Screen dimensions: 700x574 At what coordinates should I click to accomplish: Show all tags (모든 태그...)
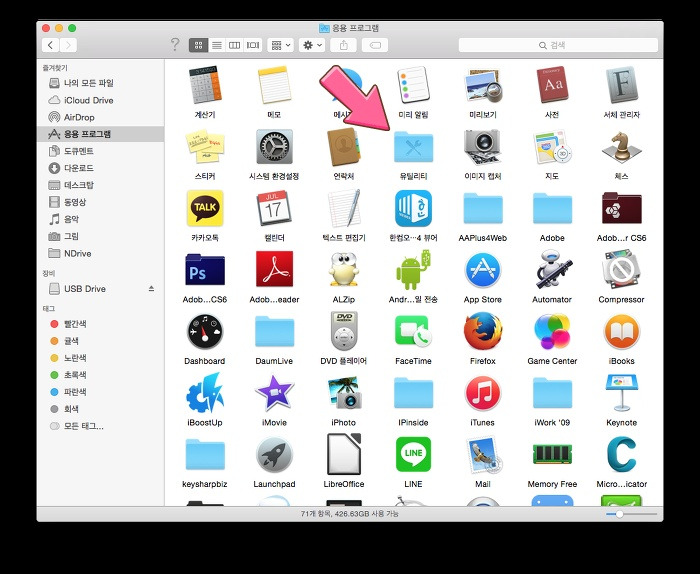(x=100, y=426)
